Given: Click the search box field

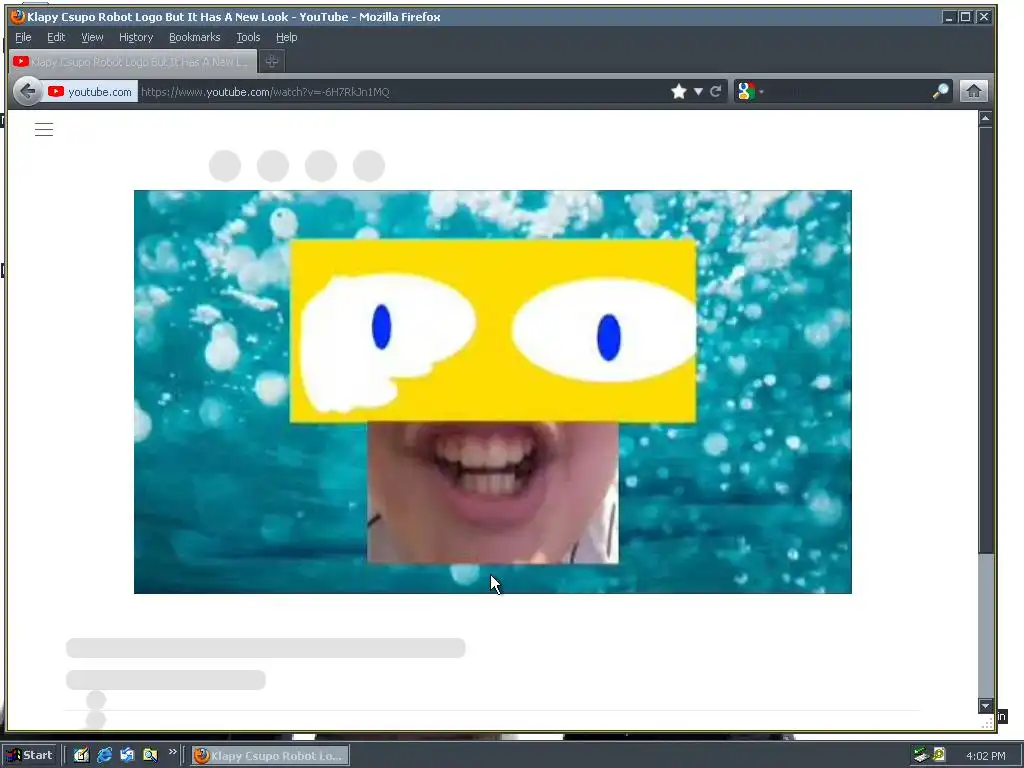Looking at the screenshot, I should pos(848,91).
